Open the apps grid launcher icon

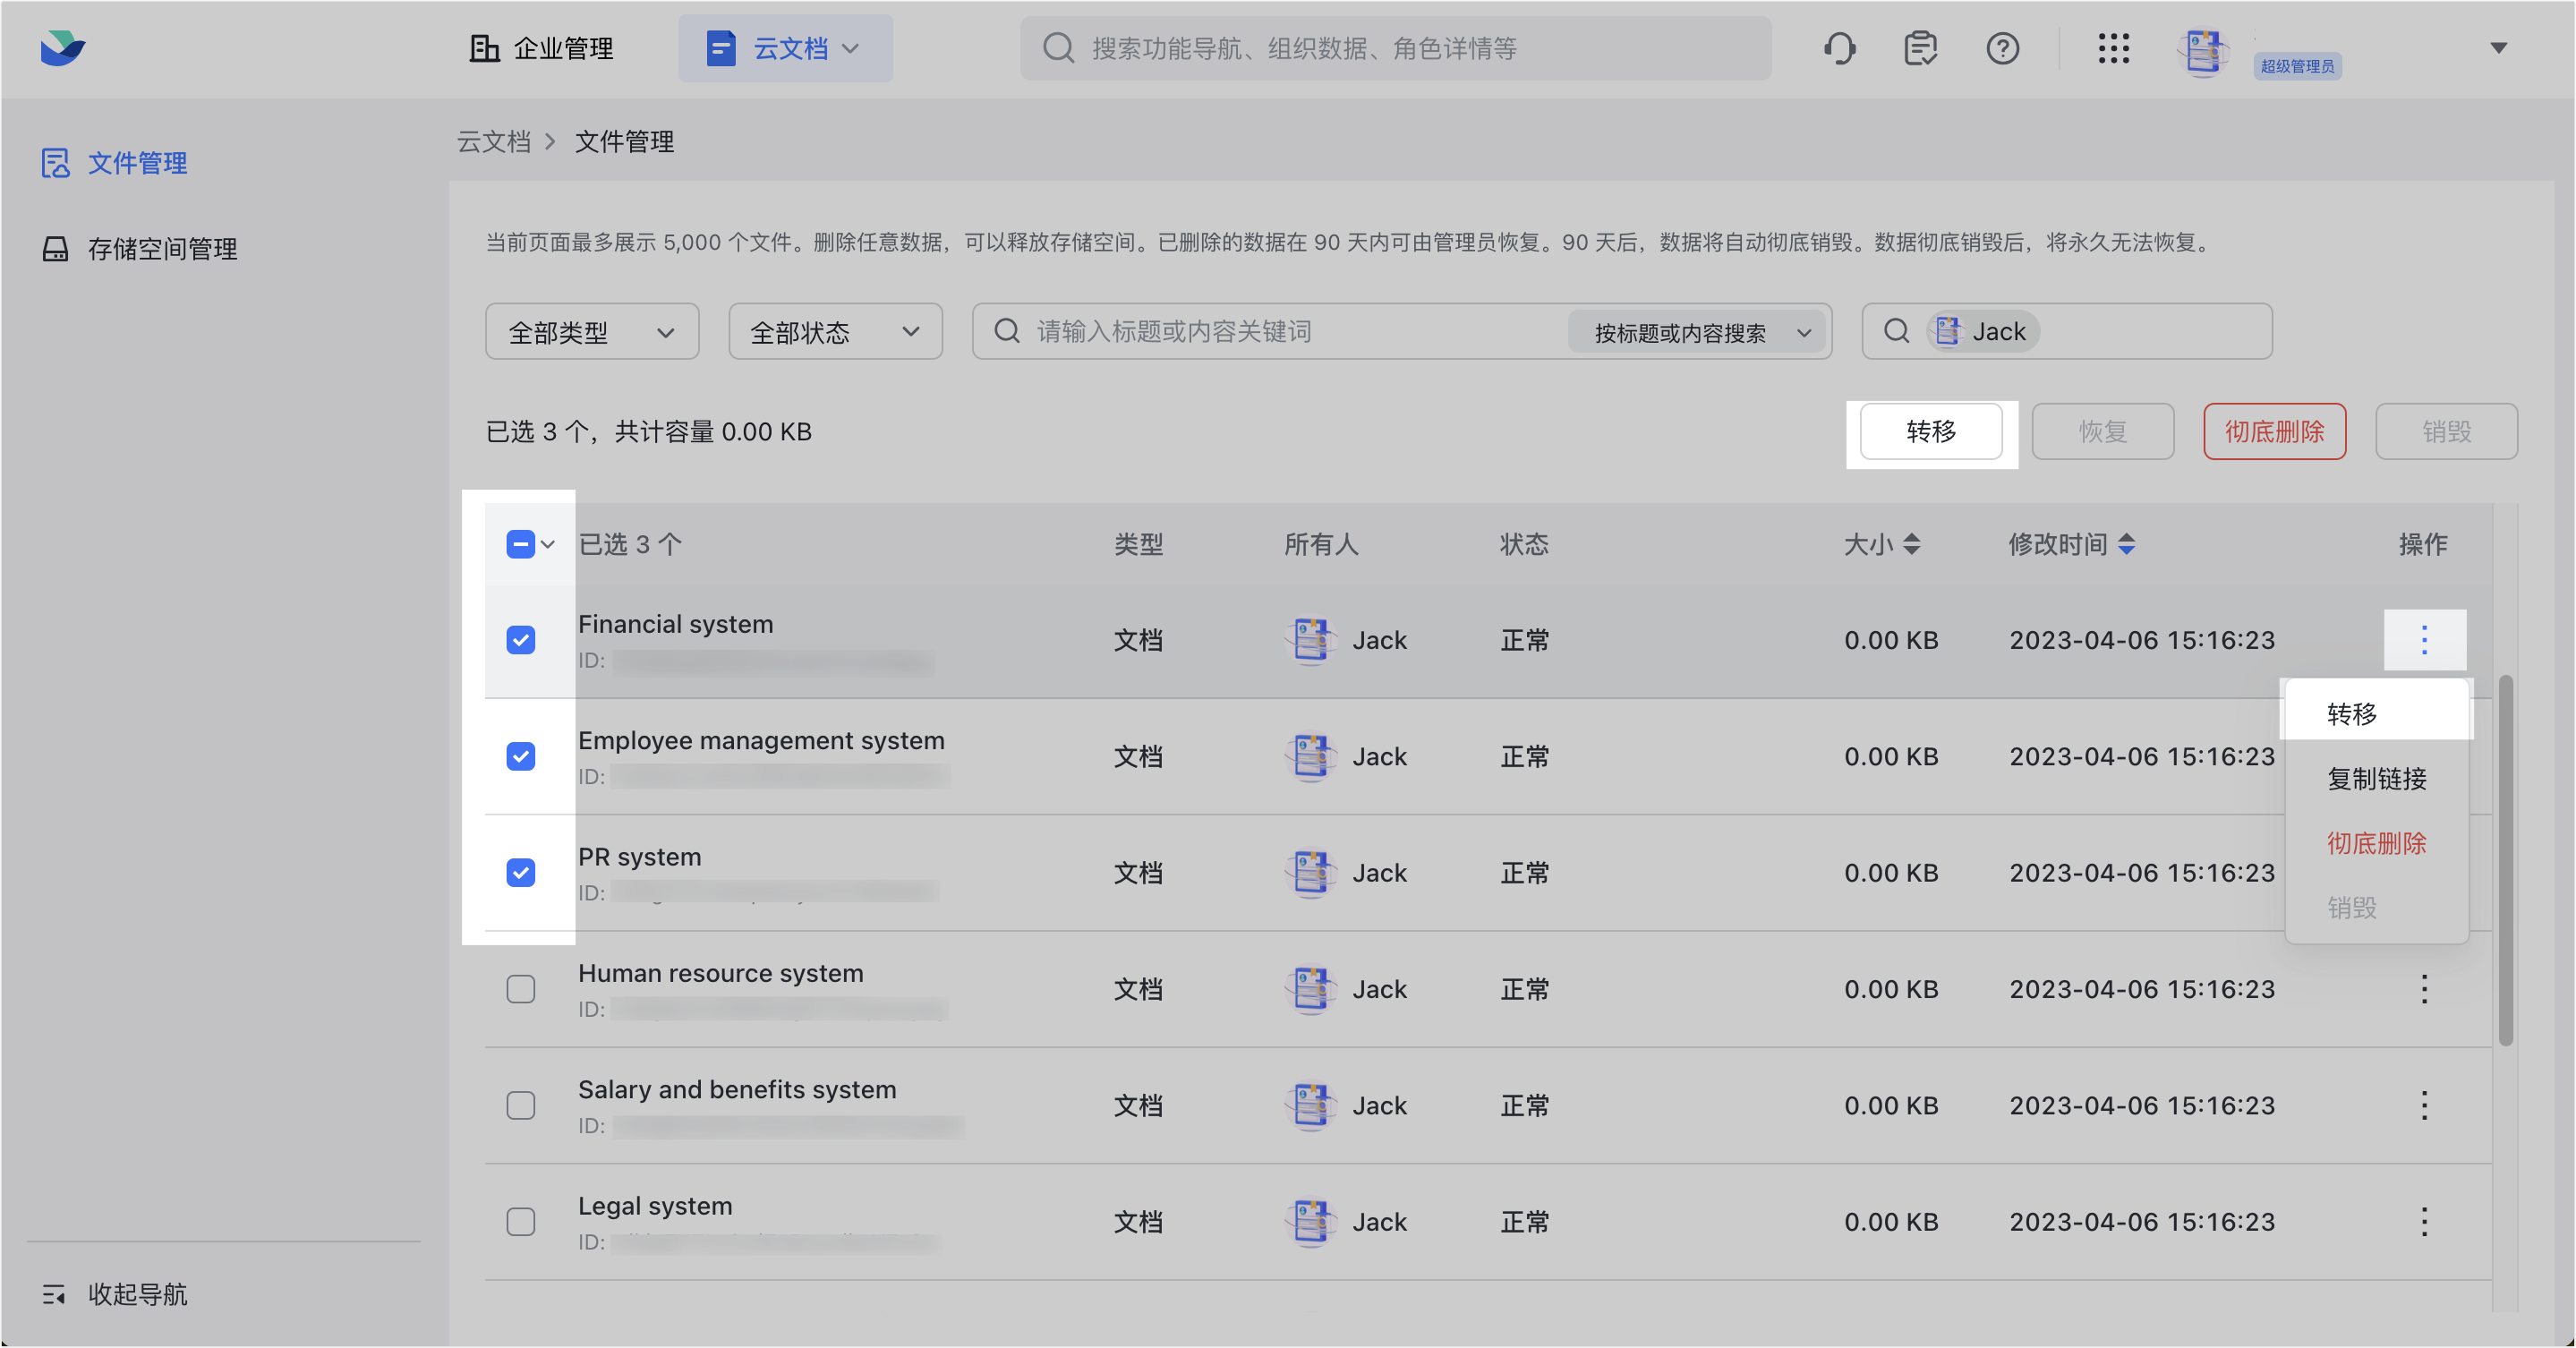click(2113, 48)
